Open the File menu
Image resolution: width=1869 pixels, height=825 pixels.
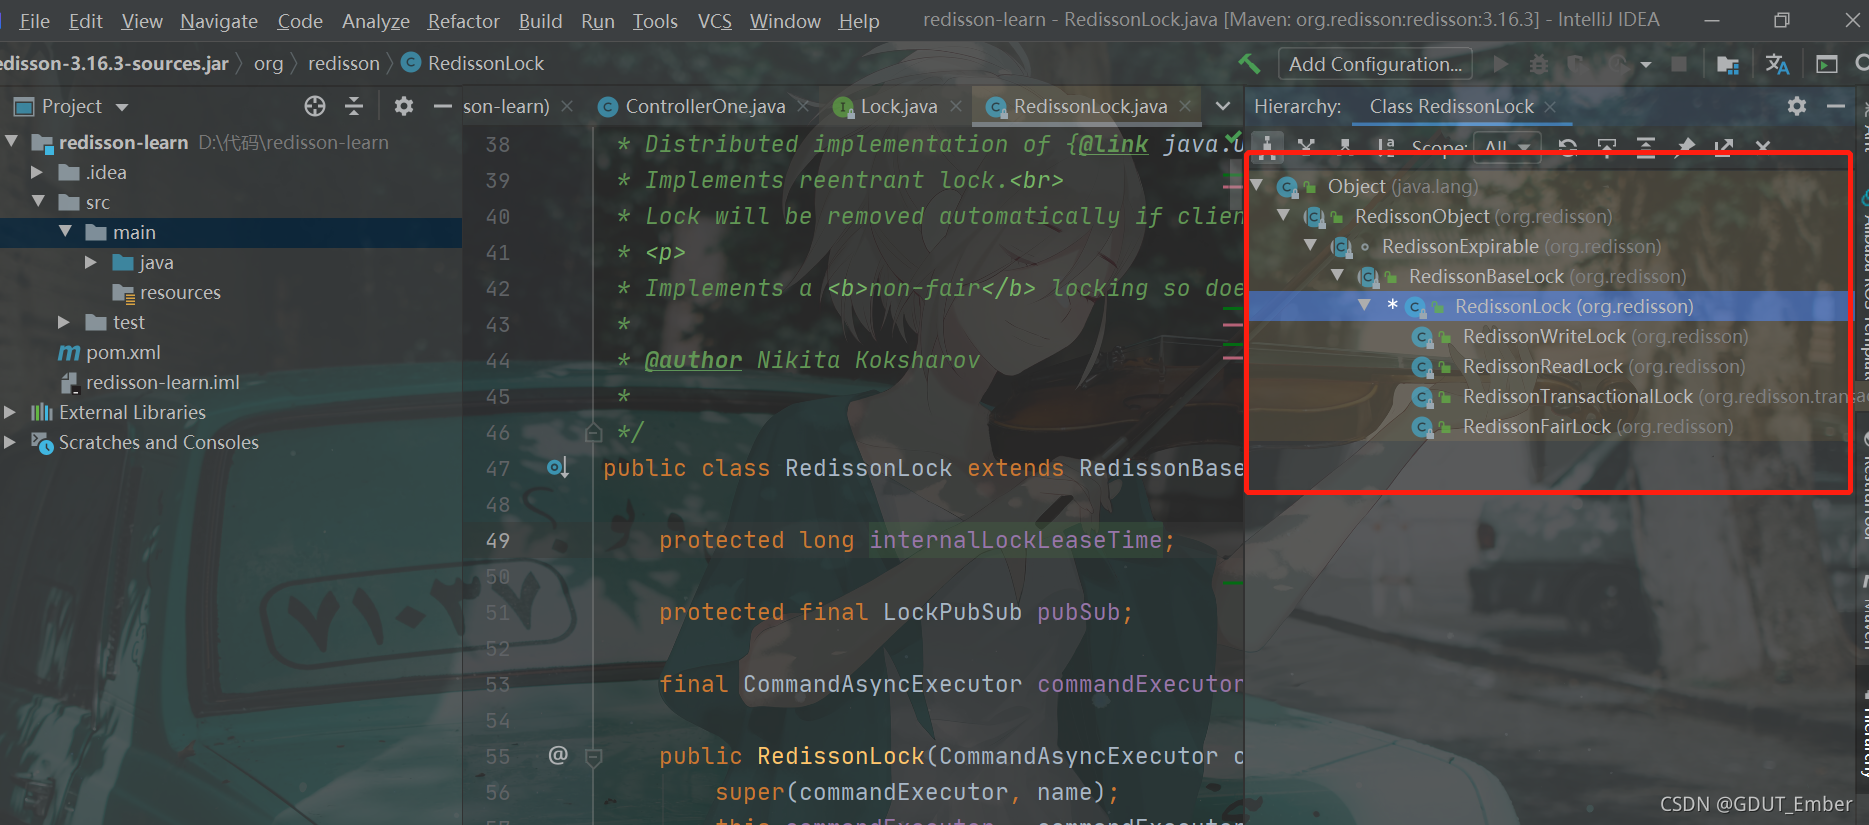[x=34, y=21]
